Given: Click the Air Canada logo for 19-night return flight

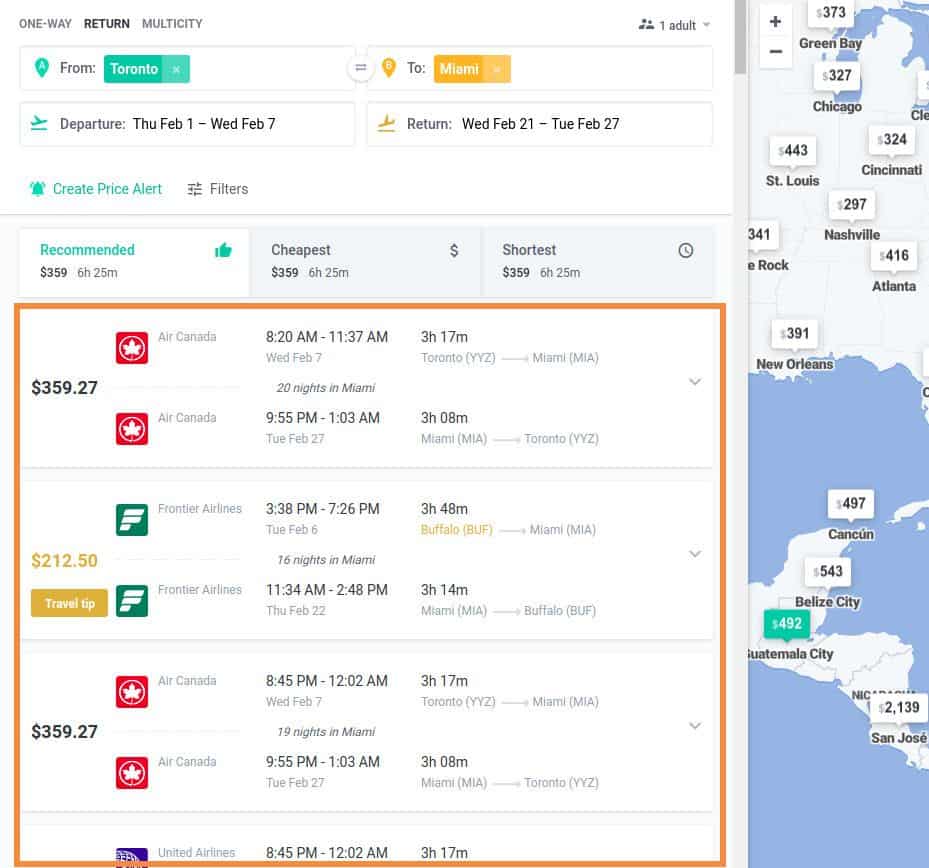Looking at the screenshot, I should 132,773.
